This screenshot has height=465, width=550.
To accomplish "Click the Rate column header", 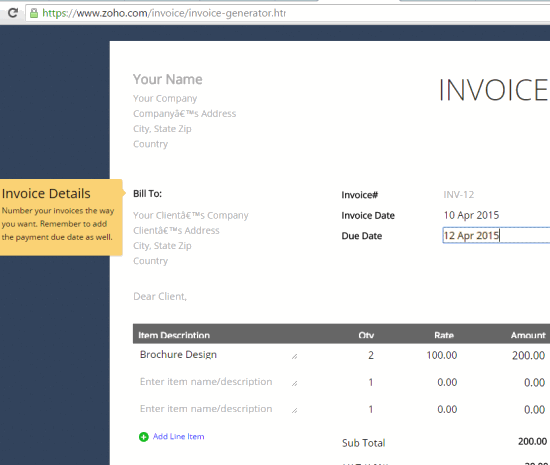I will (444, 335).
